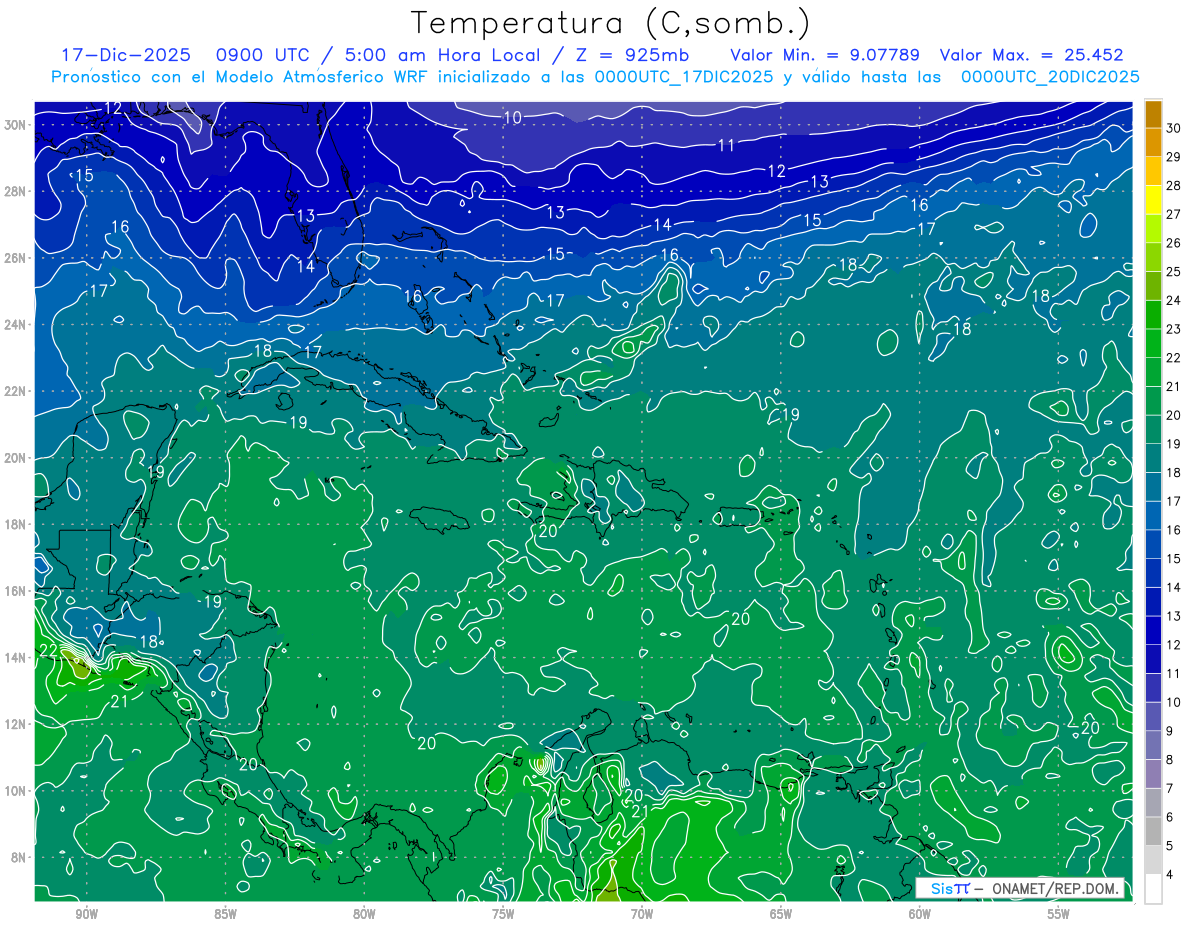This screenshot has width=1200, height=927.
Task: Click blue color bar segment between 15 and 16
Action: click(x=1153, y=545)
